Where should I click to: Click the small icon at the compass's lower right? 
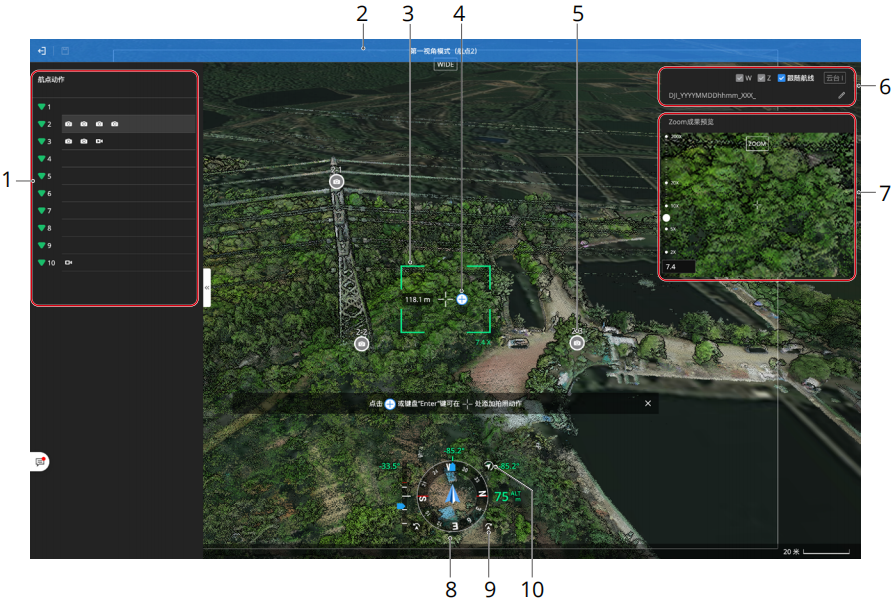[x=488, y=526]
